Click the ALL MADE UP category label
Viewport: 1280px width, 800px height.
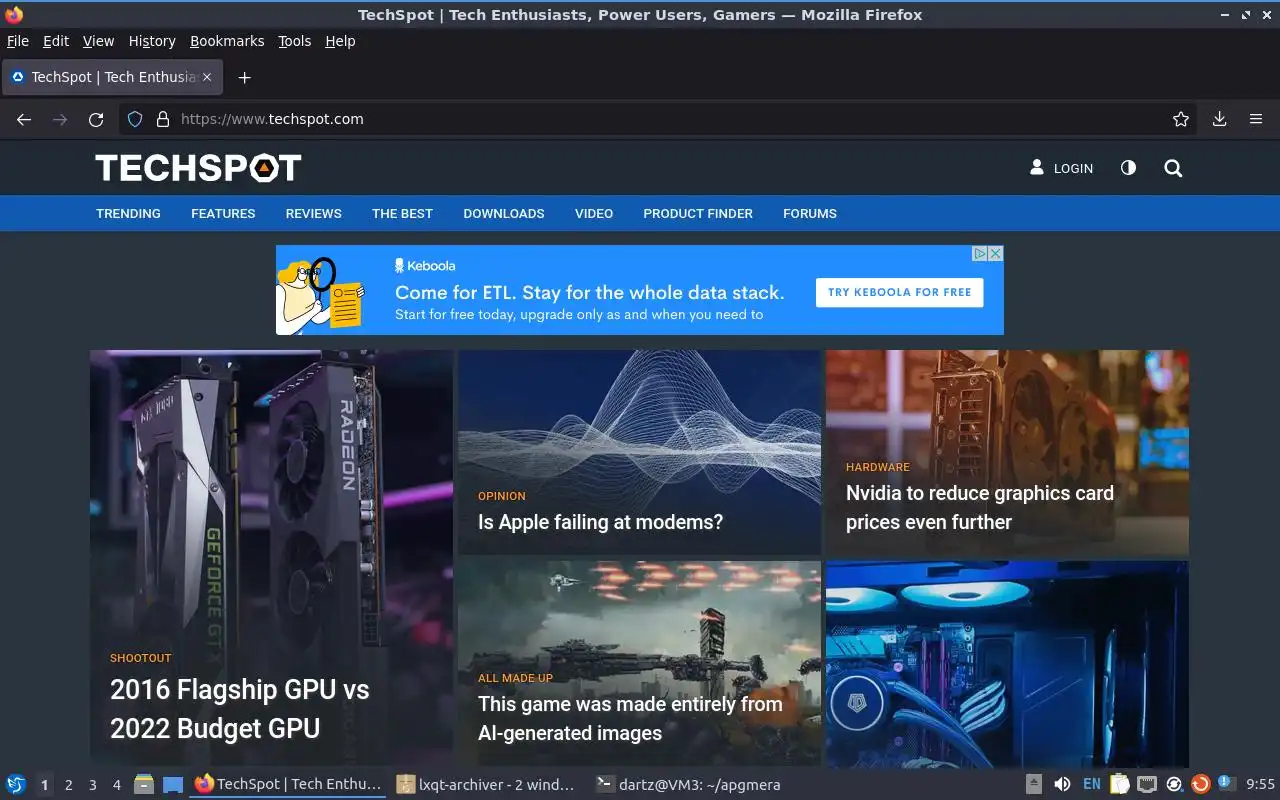tap(515, 678)
